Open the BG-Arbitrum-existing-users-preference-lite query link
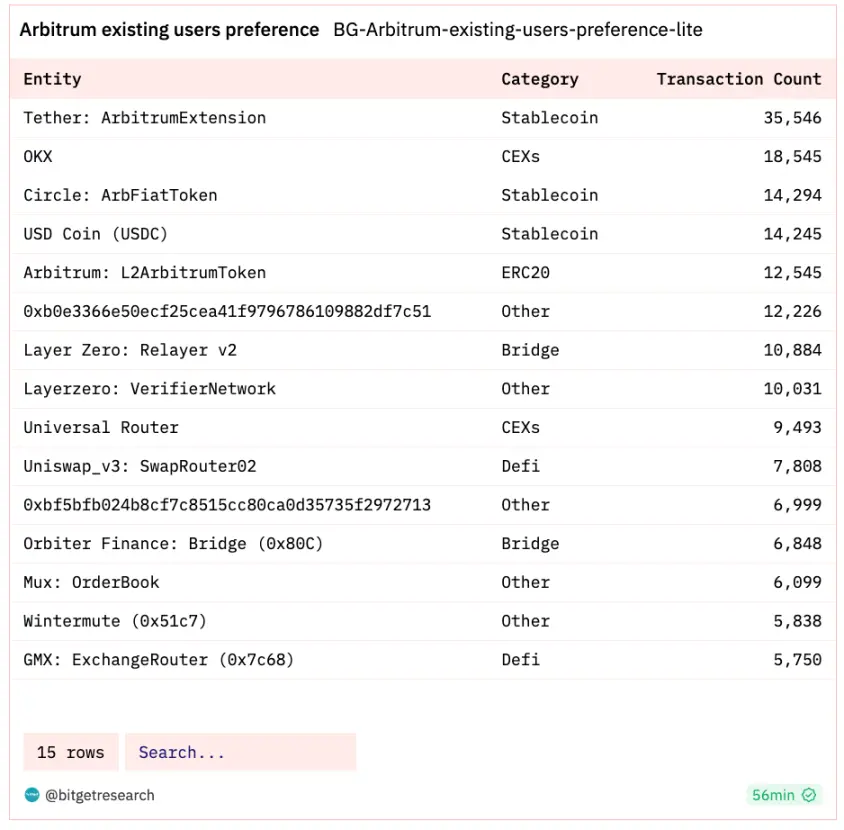This screenshot has height=830, width=844. coord(518,30)
